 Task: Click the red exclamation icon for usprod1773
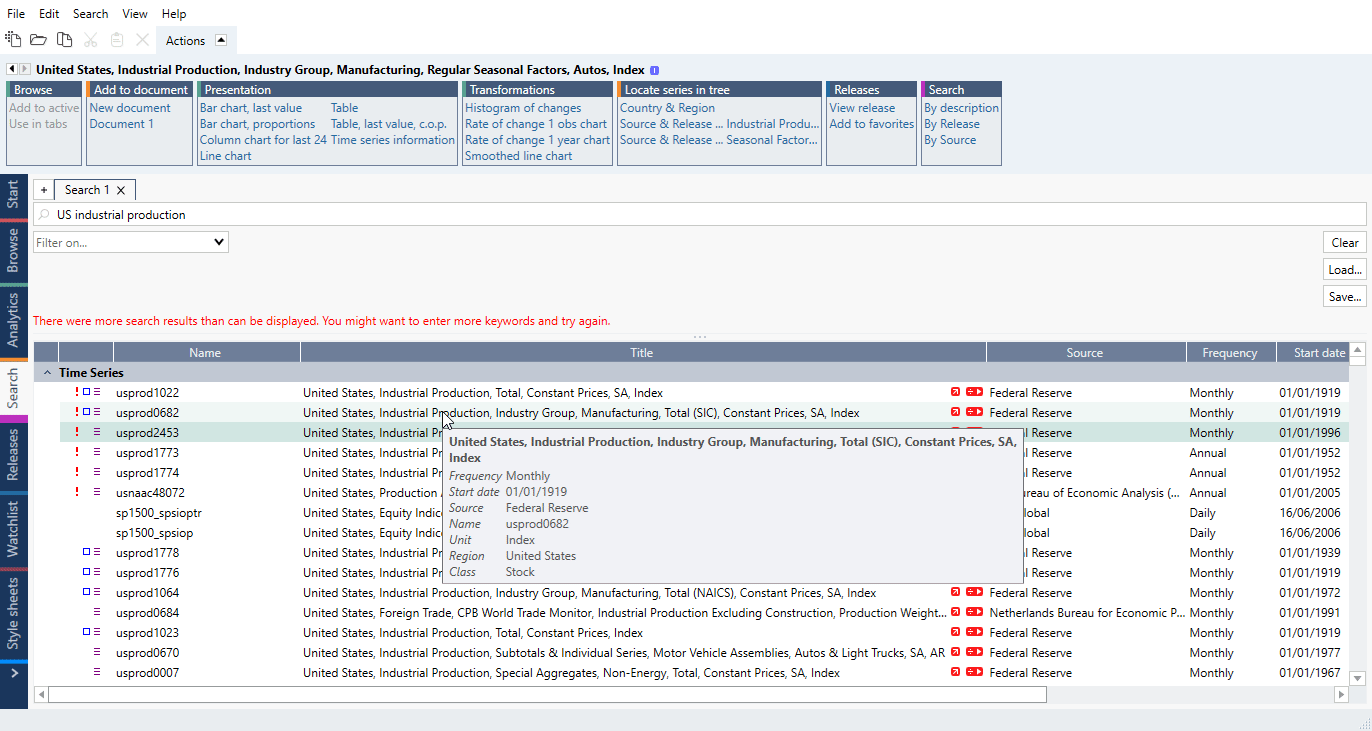(77, 452)
